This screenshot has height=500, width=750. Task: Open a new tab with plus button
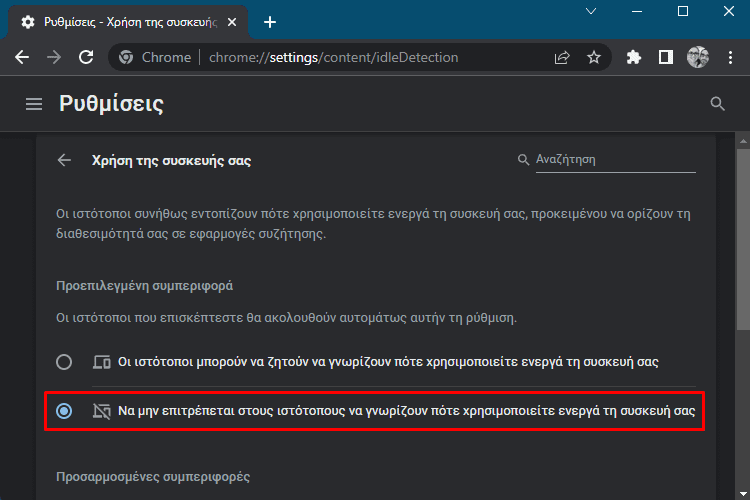click(270, 22)
